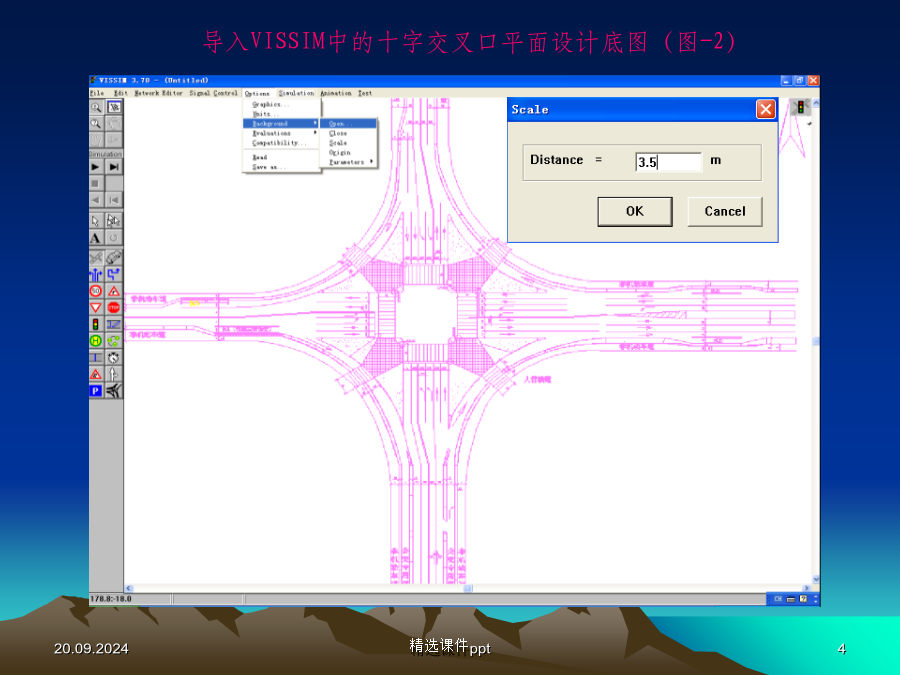Select the transit stop H icon
900x675 pixels.
click(96, 341)
